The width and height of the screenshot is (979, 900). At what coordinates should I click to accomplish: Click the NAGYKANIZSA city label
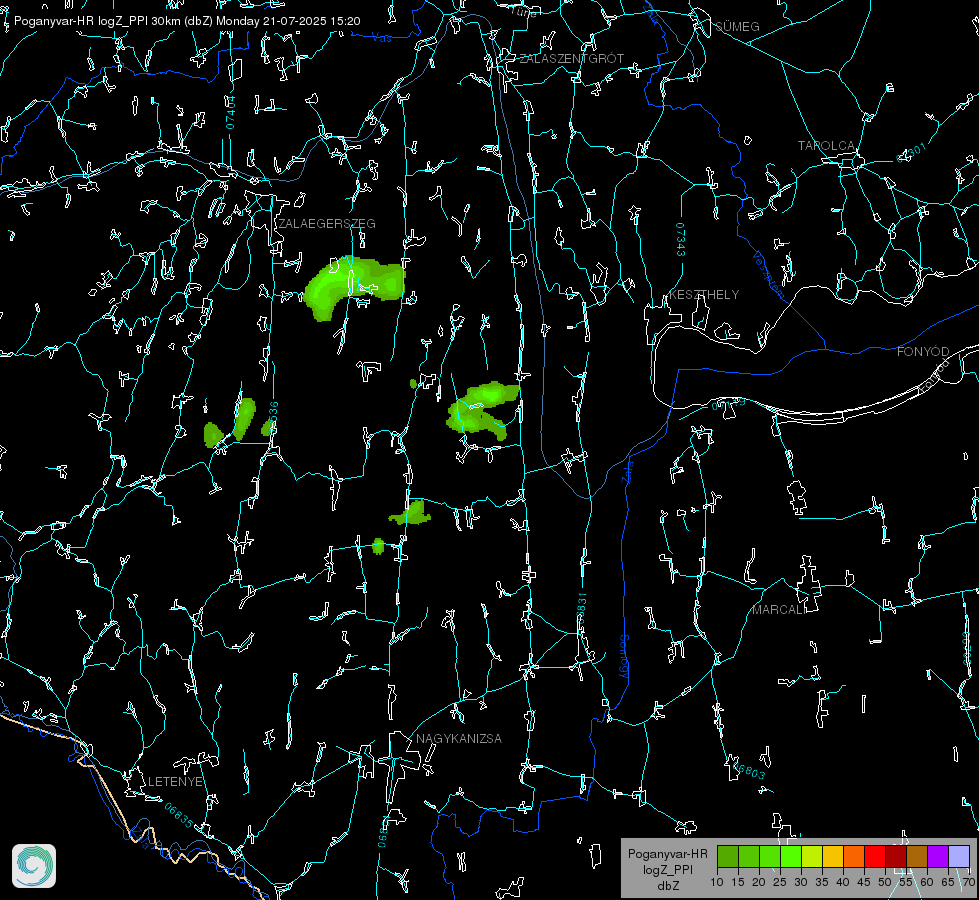click(x=459, y=739)
